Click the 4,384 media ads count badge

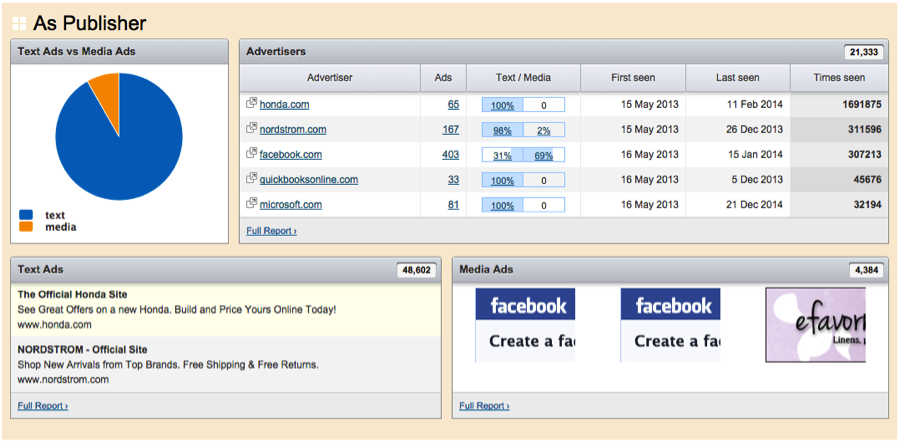click(866, 270)
